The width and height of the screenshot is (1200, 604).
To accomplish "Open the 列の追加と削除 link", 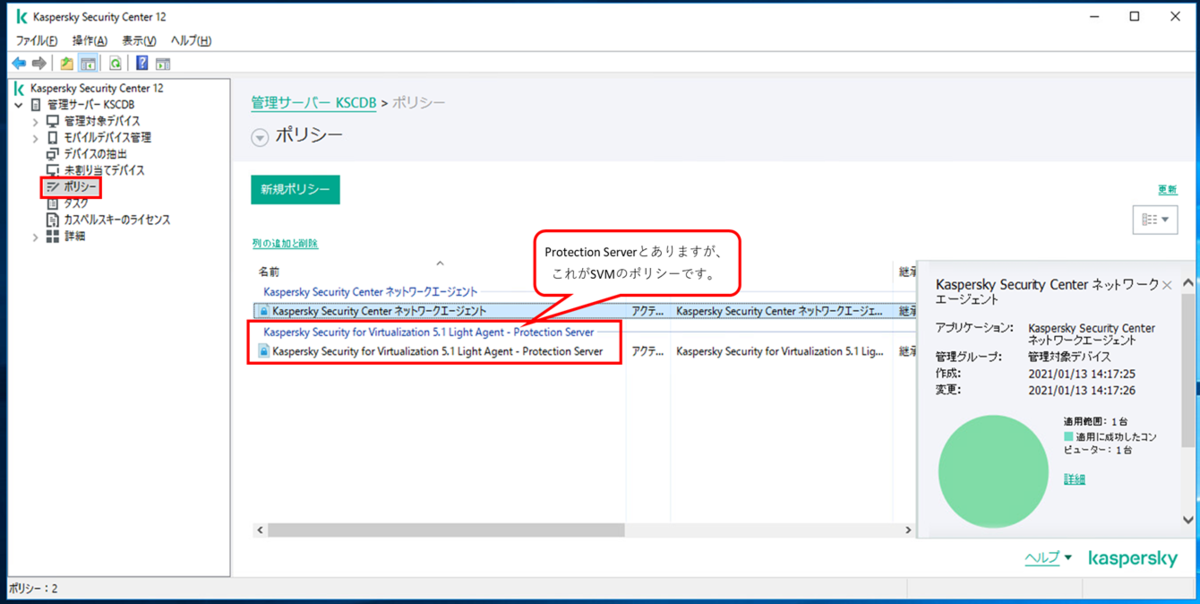I will (x=285, y=243).
